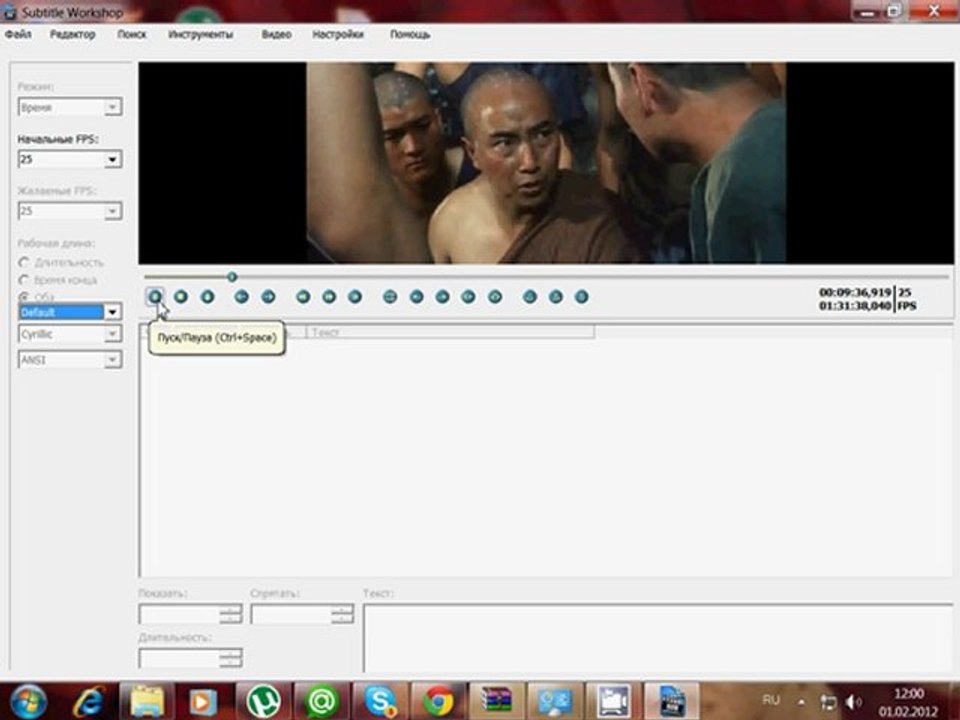Select the Длительность radio button
This screenshot has height=720, width=960.
click(x=24, y=262)
